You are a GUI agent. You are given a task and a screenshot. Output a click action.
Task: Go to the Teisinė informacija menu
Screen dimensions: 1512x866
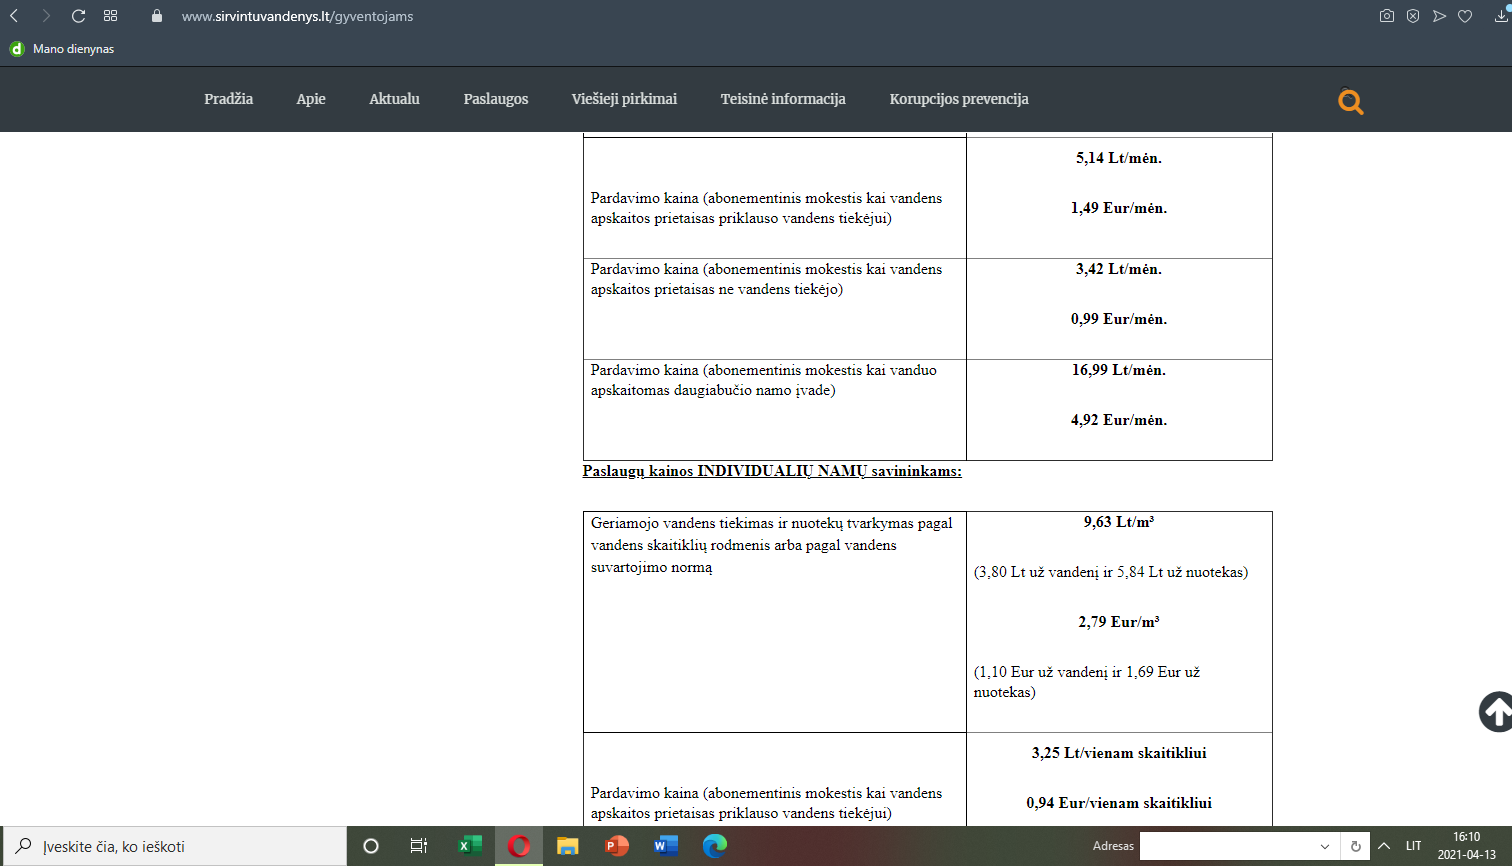(783, 99)
